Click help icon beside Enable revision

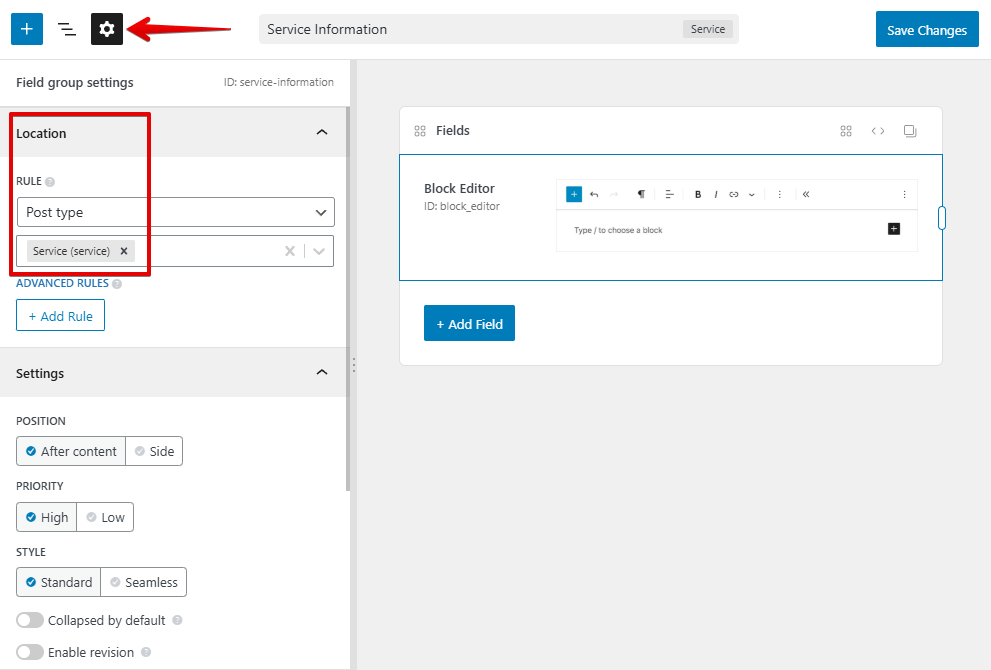coord(146,652)
